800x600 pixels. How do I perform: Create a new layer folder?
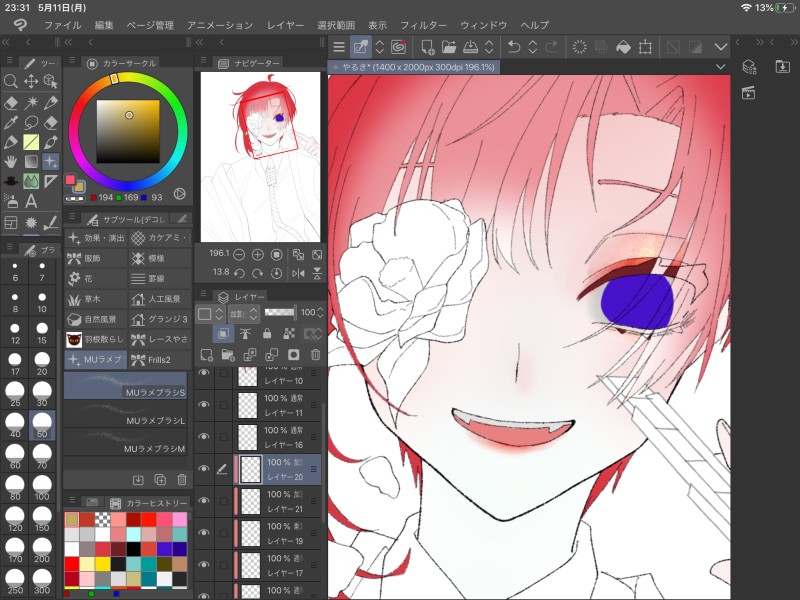pyautogui.click(x=228, y=355)
